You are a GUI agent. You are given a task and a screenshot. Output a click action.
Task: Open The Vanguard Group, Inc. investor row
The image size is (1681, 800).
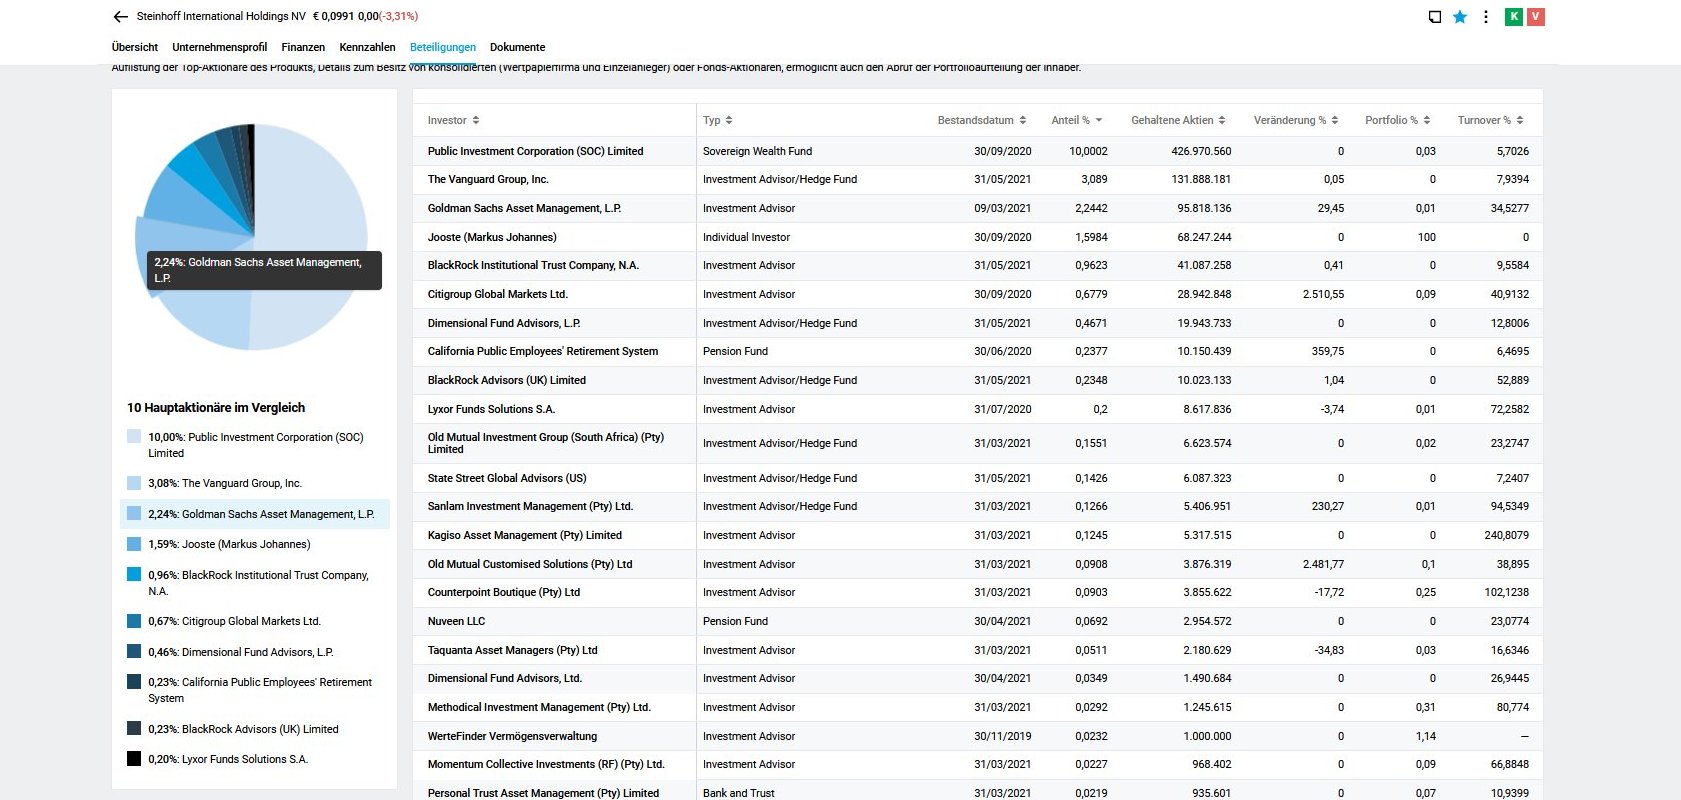tap(977, 180)
